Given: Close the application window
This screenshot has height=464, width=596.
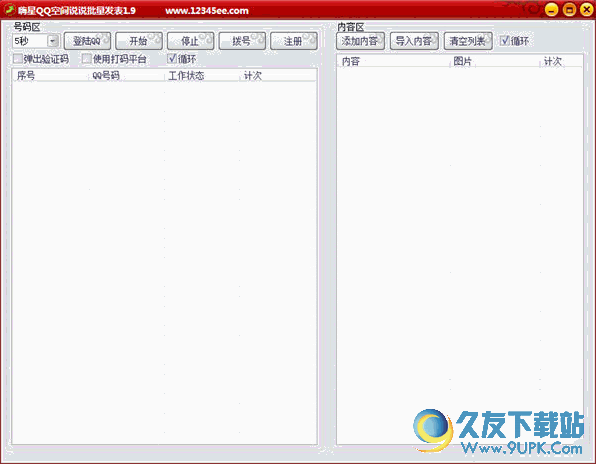Looking at the screenshot, I should click(586, 10).
